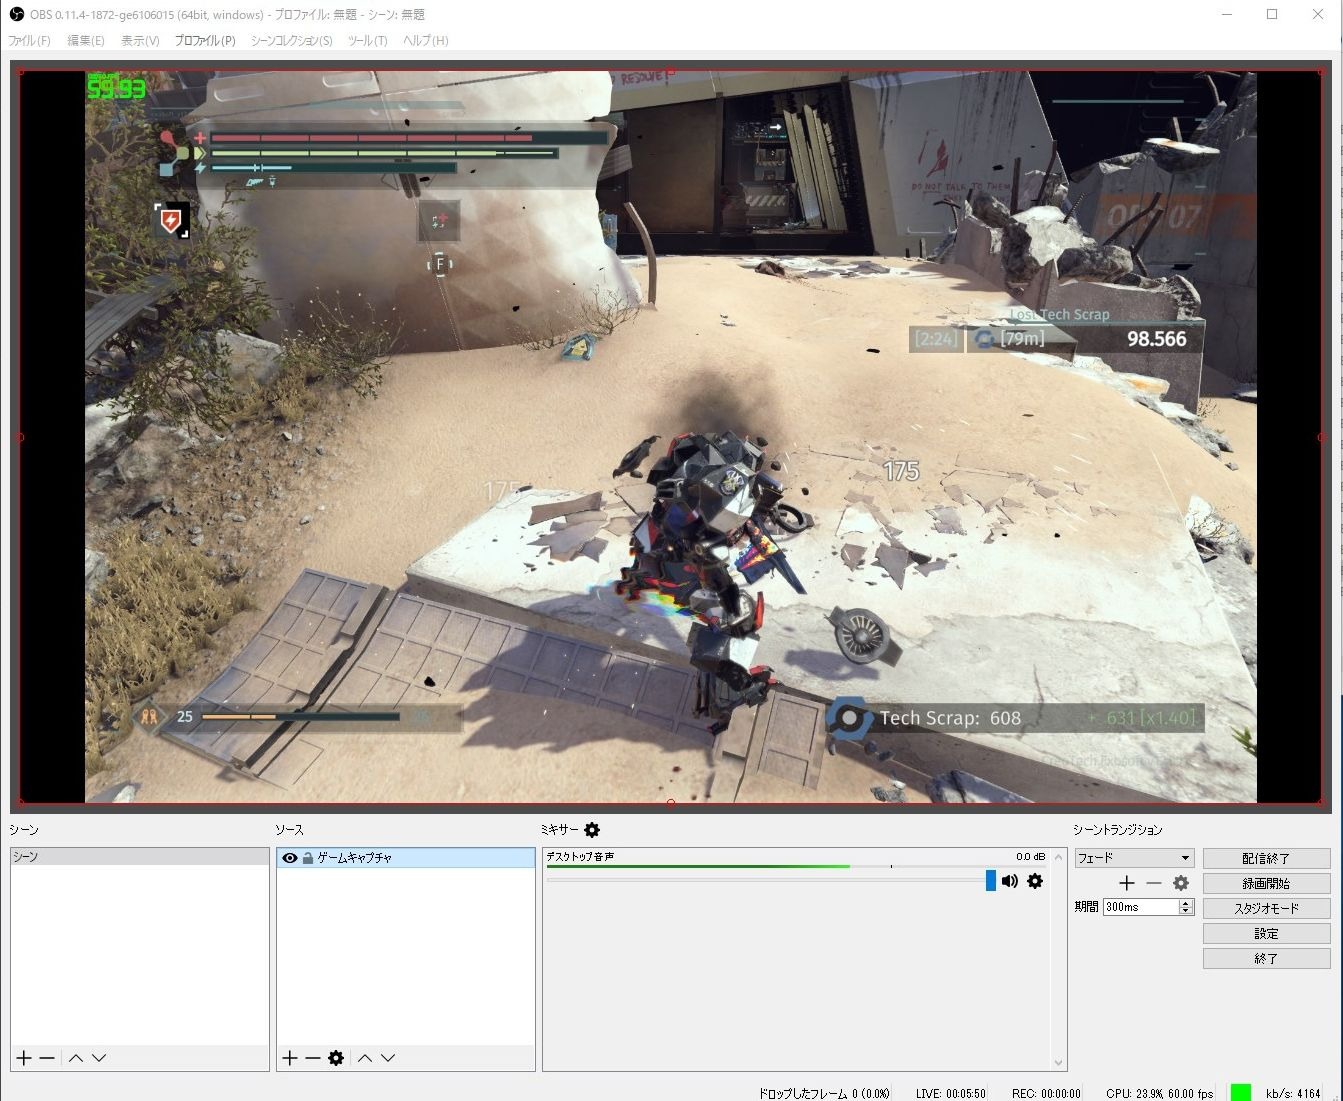Image resolution: width=1343 pixels, height=1101 pixels.
Task: Increase transition duration with up stepper arrow
Action: pos(1186,903)
